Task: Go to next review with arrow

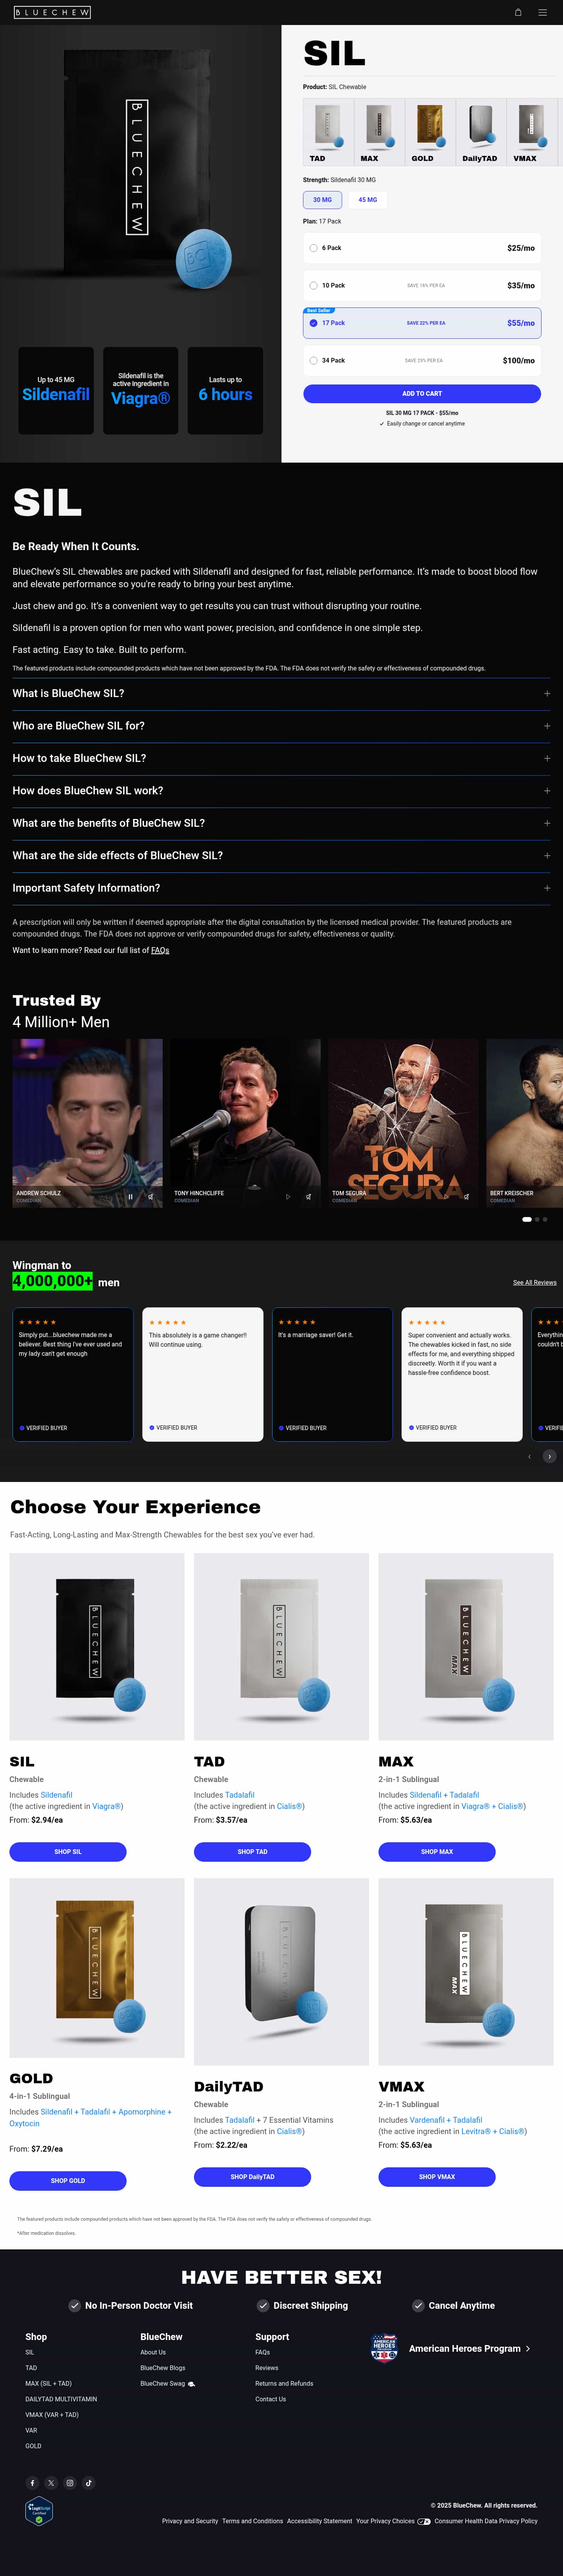Action: (549, 1456)
